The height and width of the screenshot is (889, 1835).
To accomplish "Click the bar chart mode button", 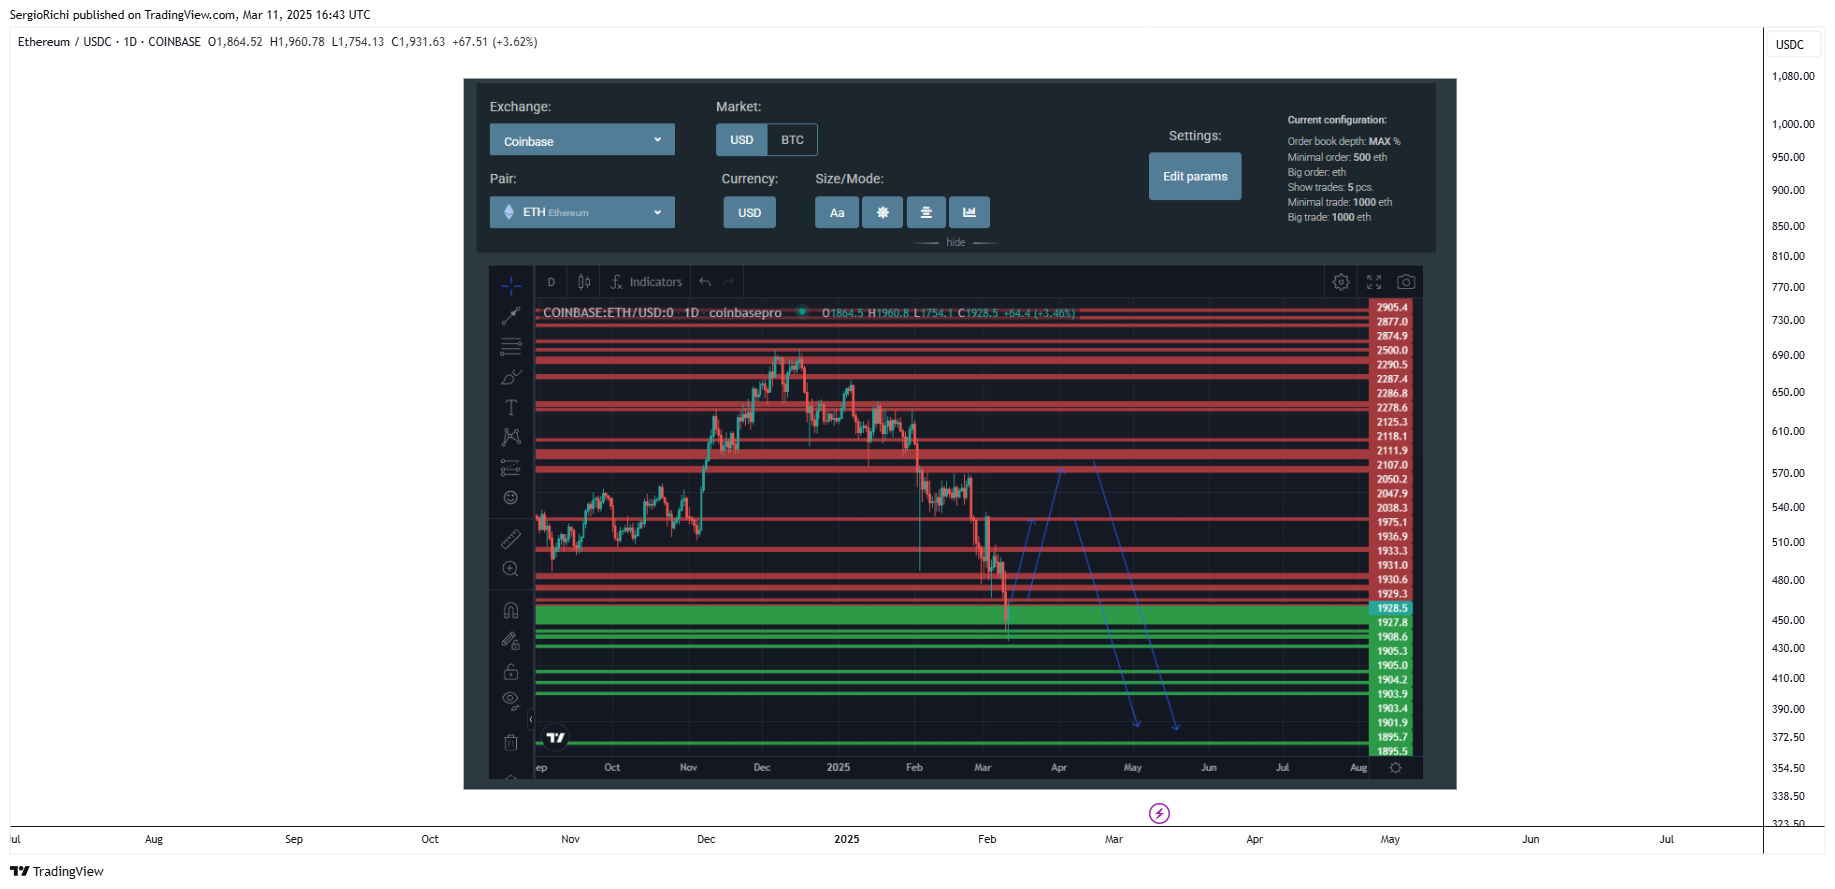I will point(969,212).
